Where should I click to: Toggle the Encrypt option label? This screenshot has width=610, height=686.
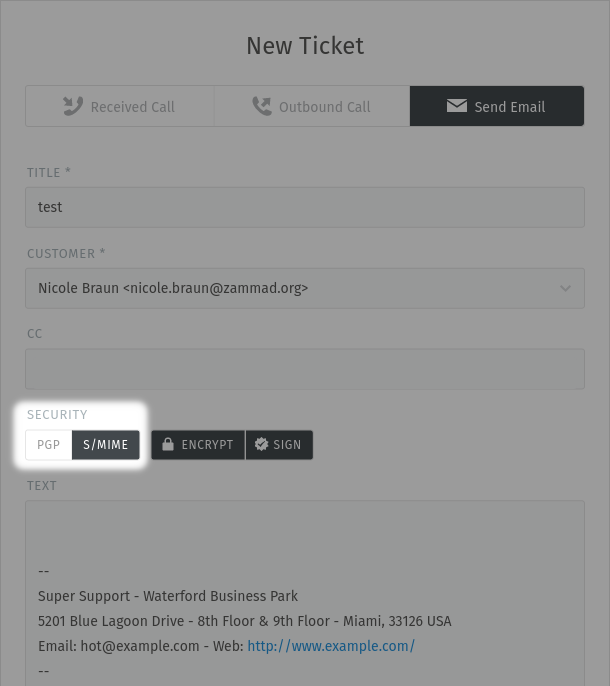[x=207, y=445]
